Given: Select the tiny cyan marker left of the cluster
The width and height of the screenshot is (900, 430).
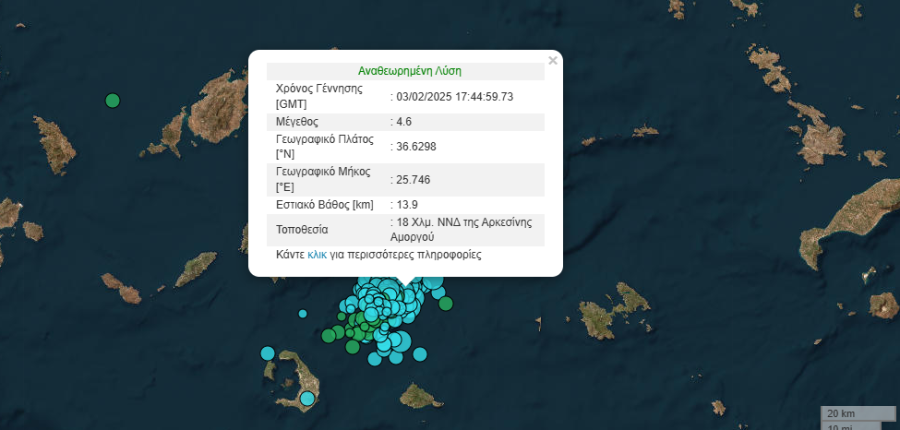Looking at the screenshot, I should (302, 314).
